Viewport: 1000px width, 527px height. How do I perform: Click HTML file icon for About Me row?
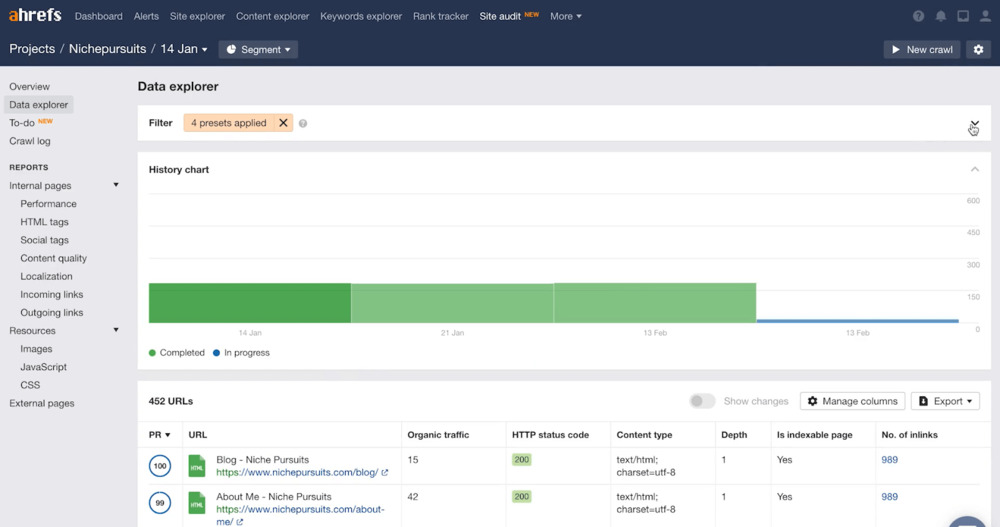[197, 503]
